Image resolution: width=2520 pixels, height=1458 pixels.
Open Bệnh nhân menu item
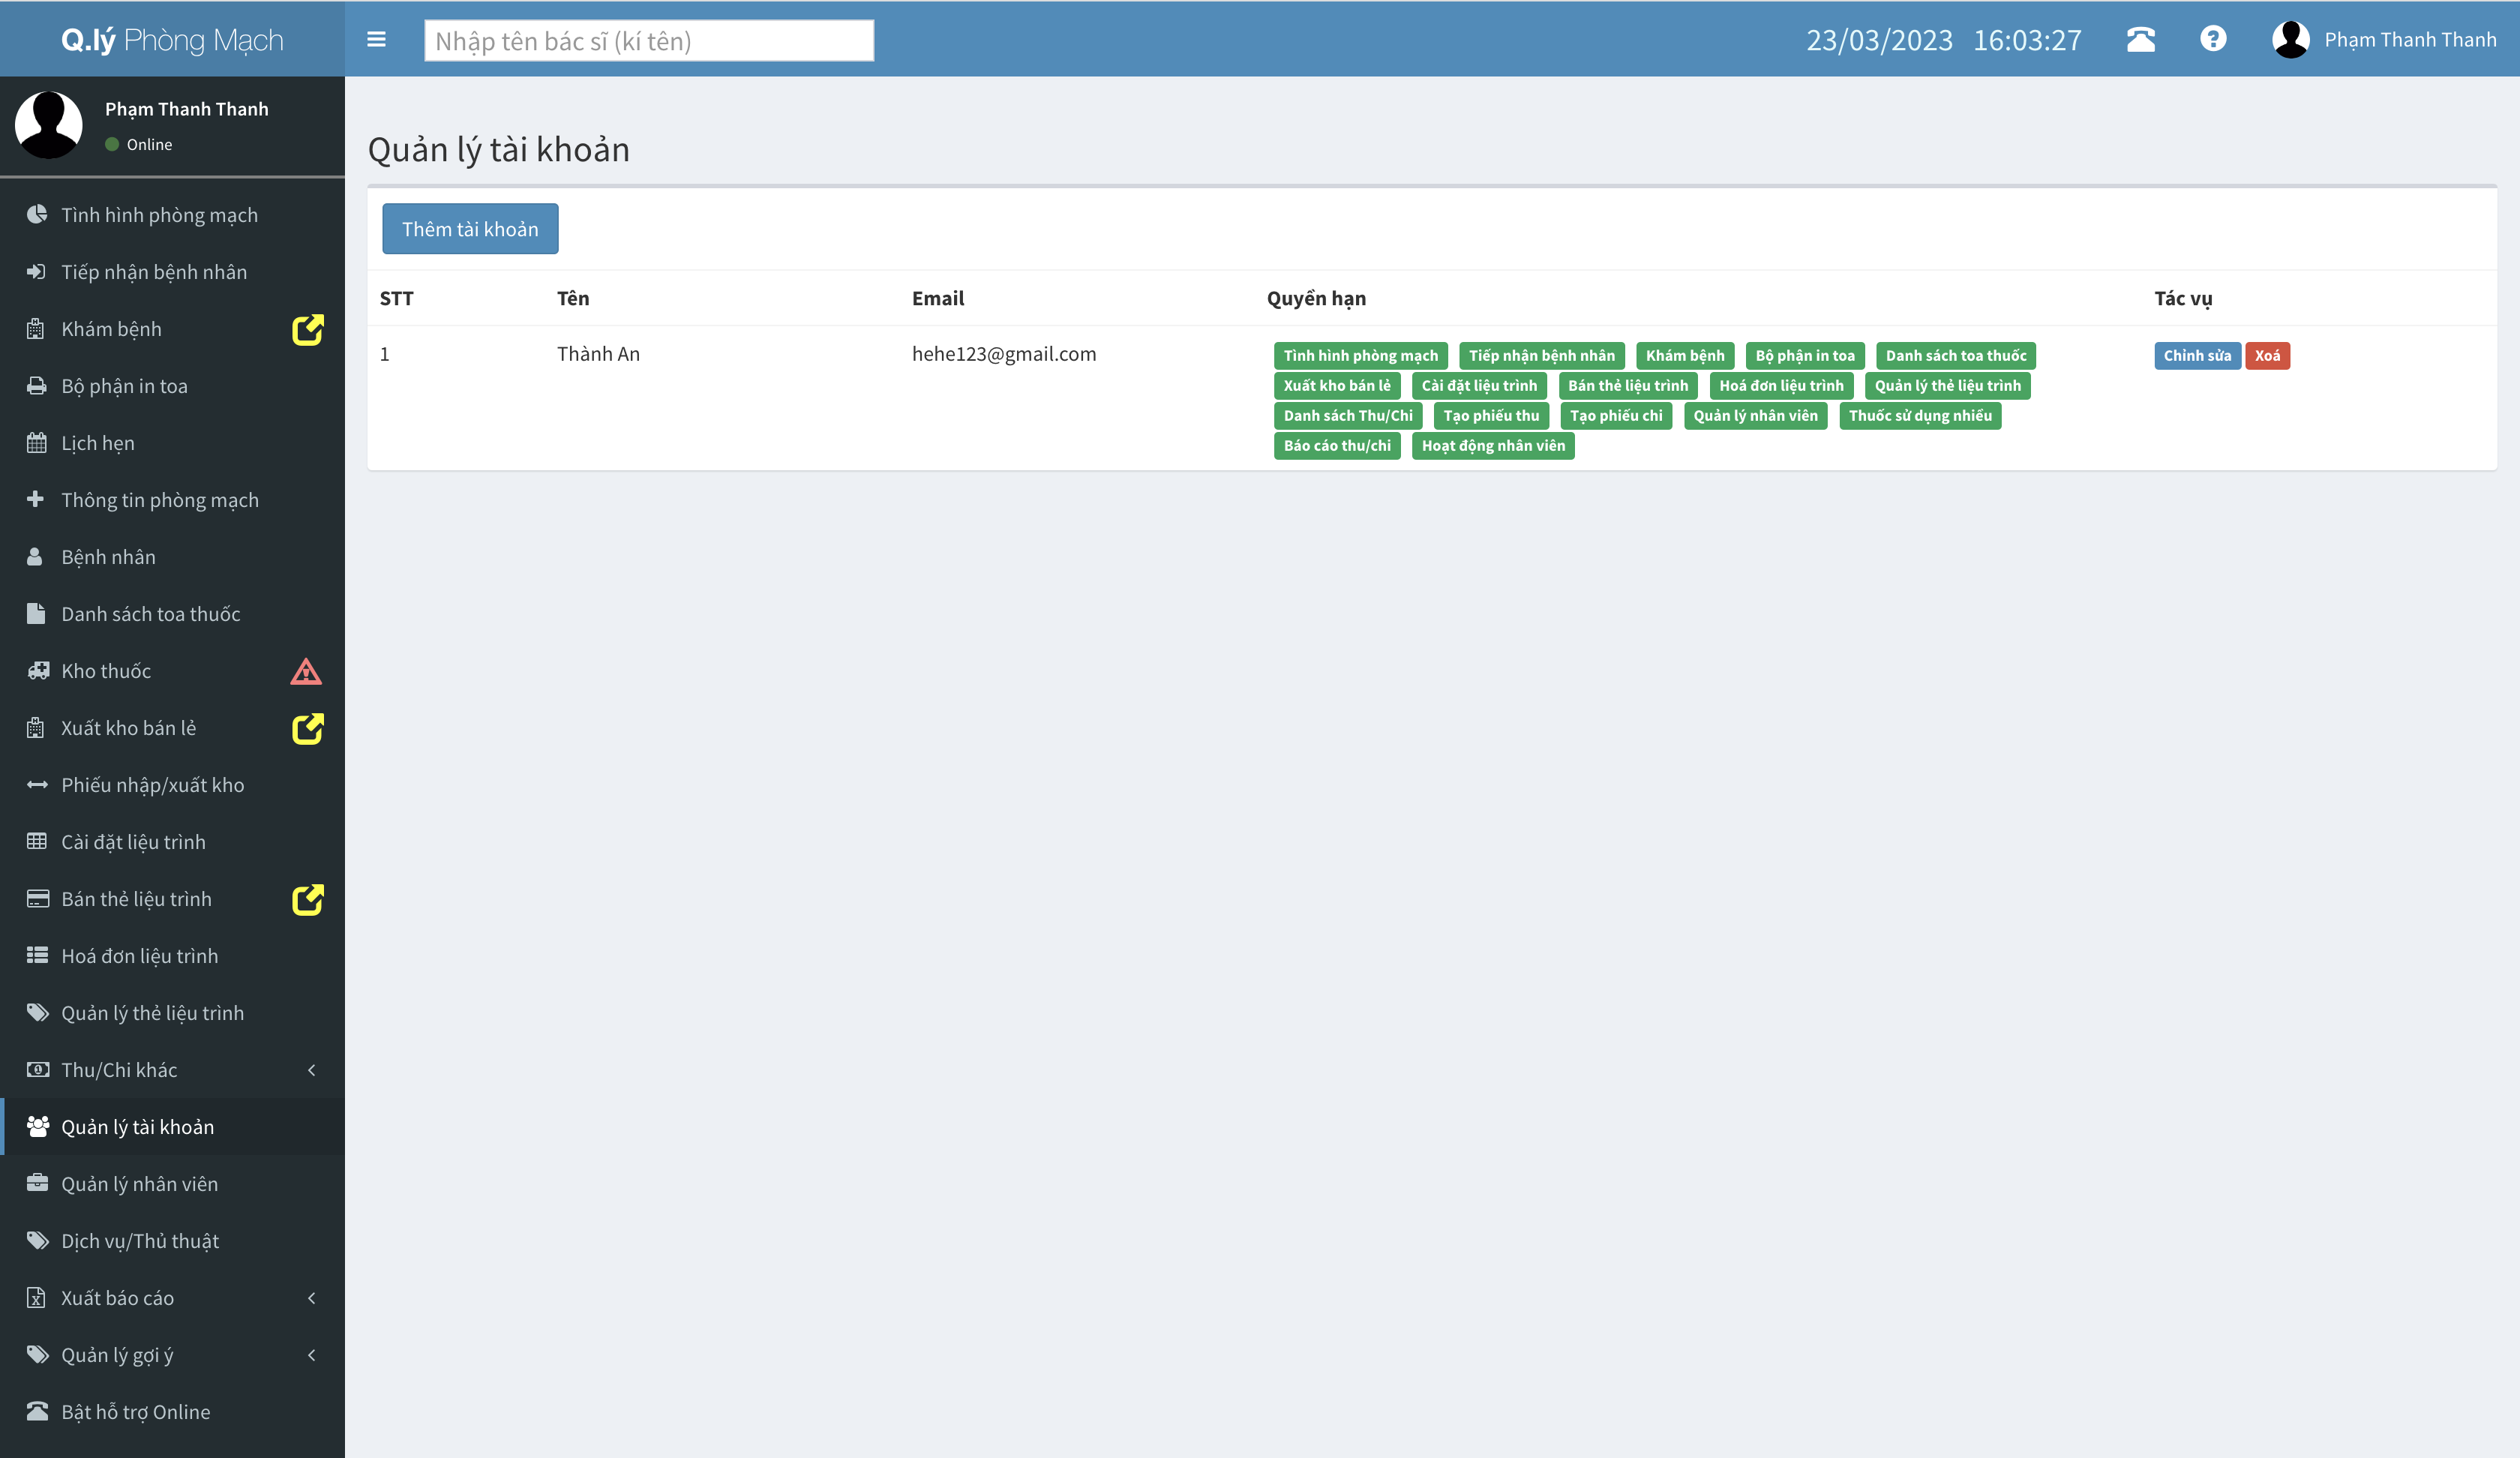[x=172, y=557]
